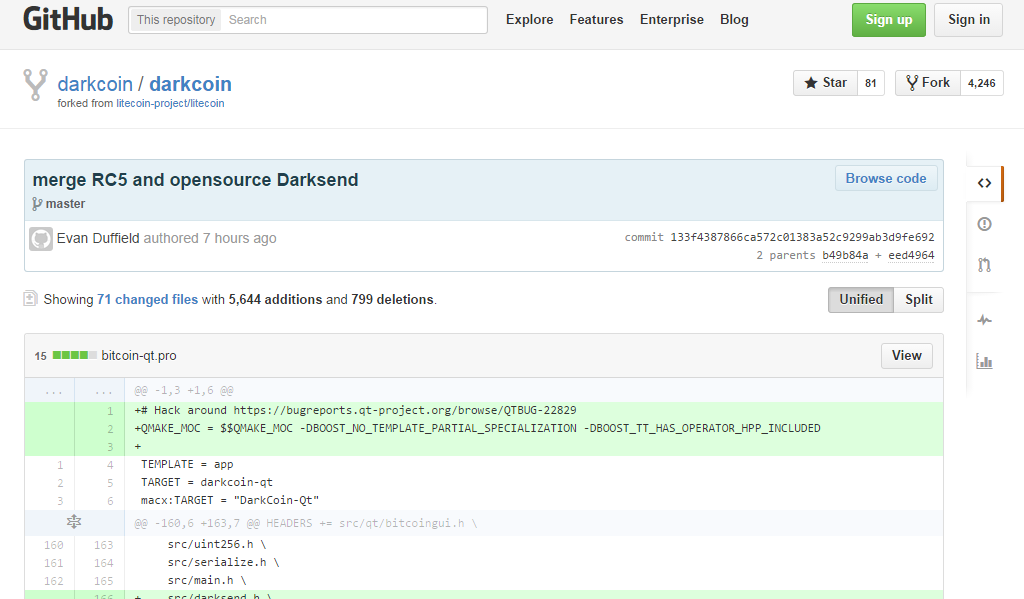Switch diff view to Split
The width and height of the screenshot is (1024, 599).
tap(919, 300)
